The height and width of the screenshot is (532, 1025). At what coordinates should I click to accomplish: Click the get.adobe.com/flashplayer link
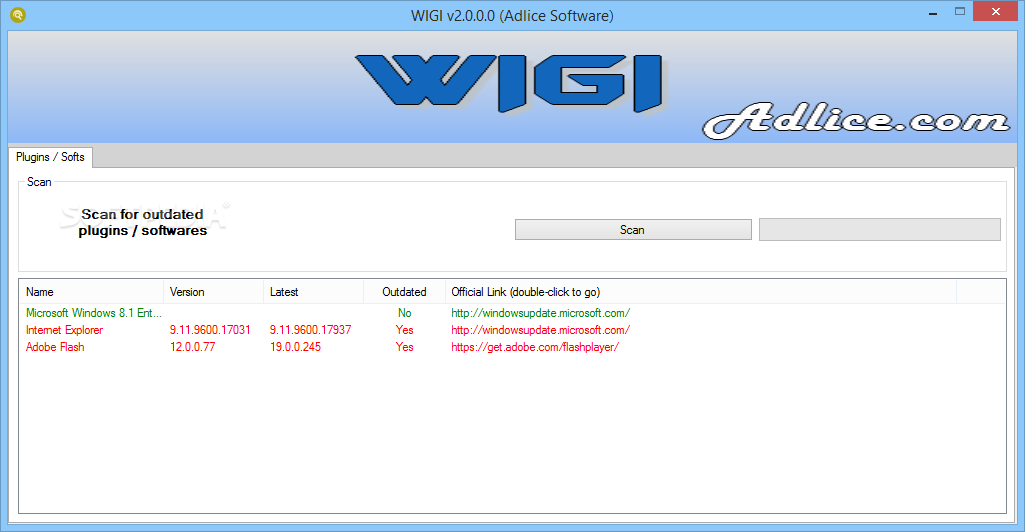coord(535,347)
